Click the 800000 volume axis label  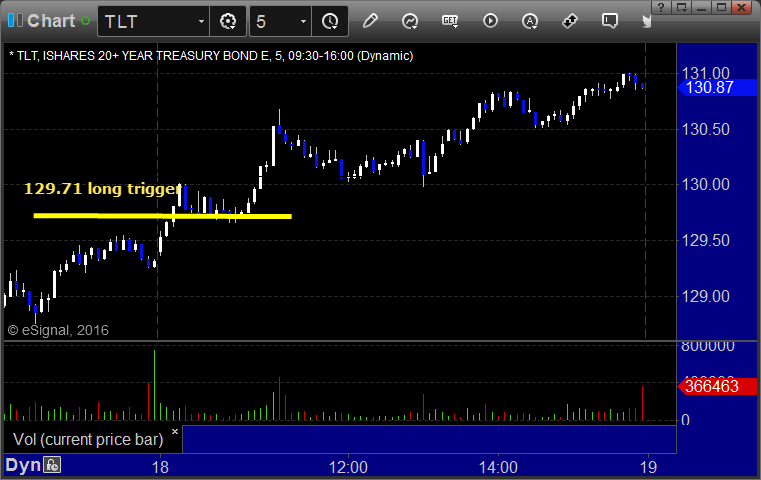click(x=708, y=347)
